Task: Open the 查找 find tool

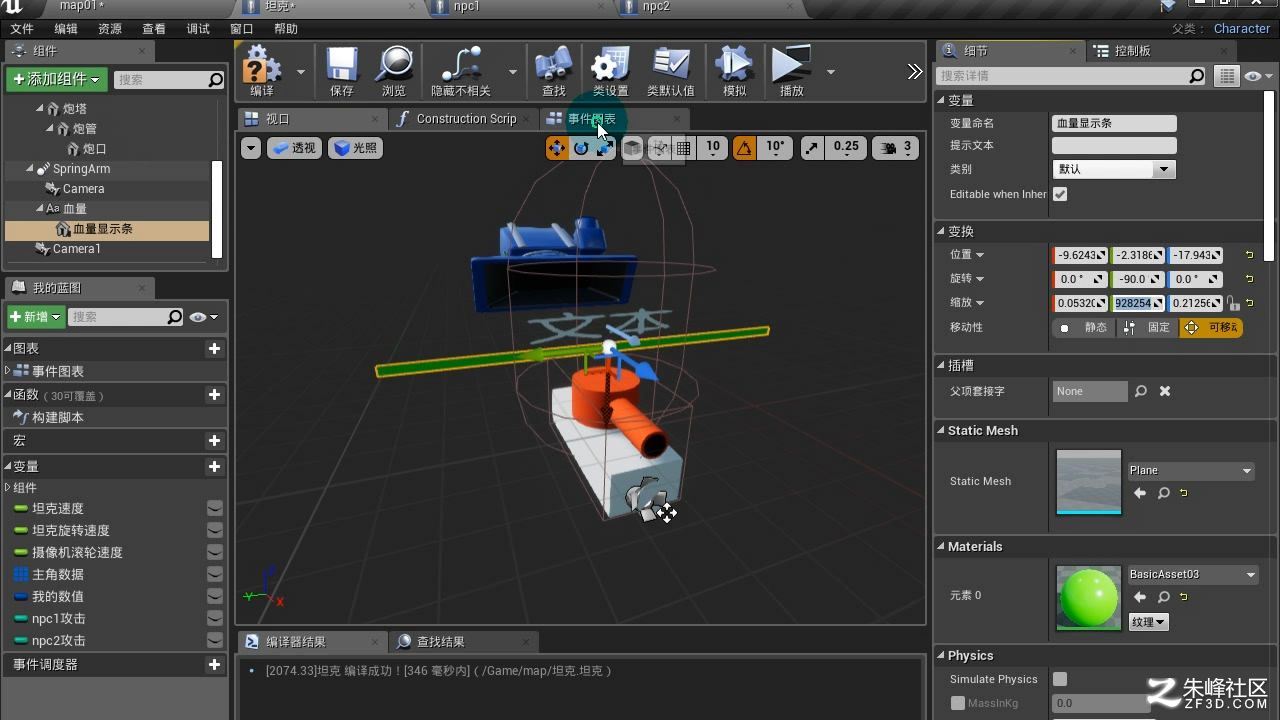Action: 554,71
